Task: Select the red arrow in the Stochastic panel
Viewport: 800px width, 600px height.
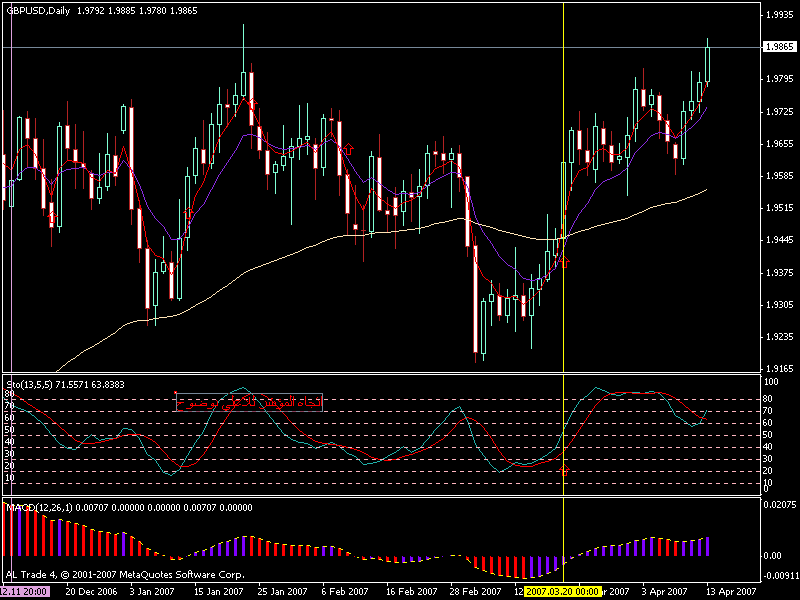Action: [565, 469]
